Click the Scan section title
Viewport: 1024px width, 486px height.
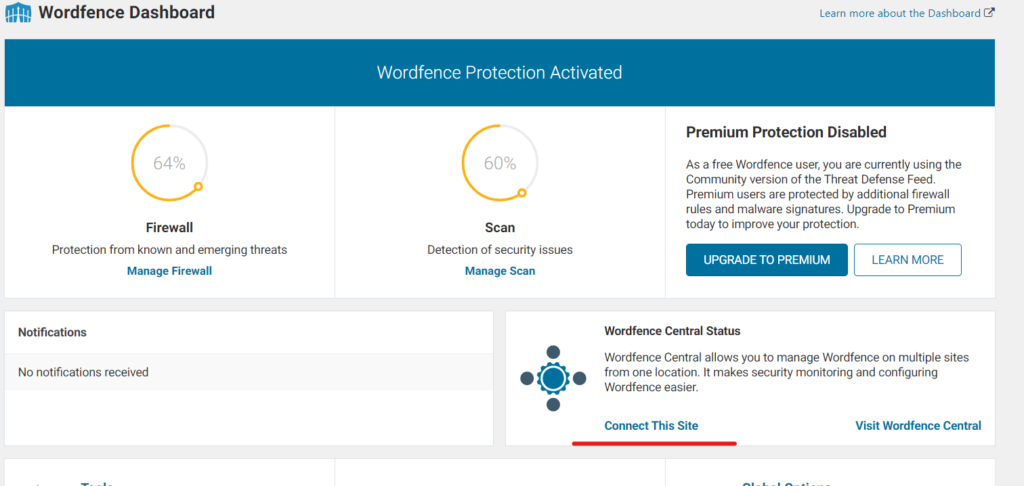500,228
